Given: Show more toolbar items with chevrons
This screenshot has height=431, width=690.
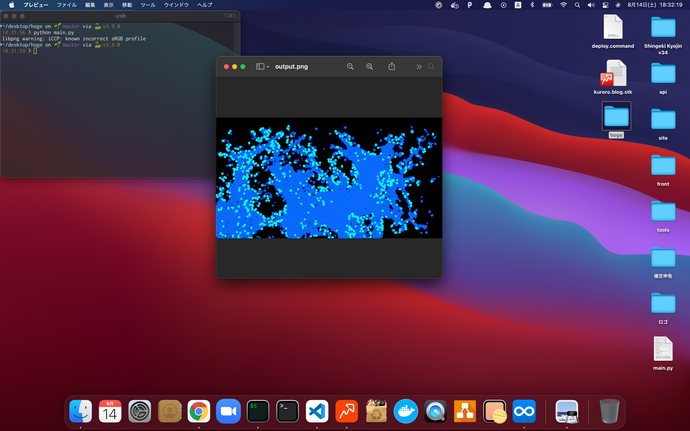Looking at the screenshot, I should click(418, 67).
